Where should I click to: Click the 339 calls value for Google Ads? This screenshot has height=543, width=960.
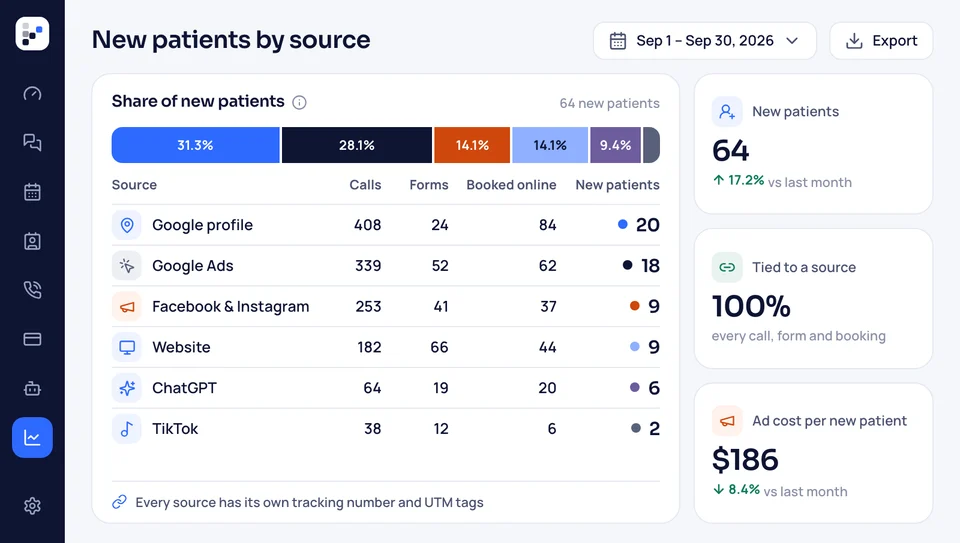point(368,266)
